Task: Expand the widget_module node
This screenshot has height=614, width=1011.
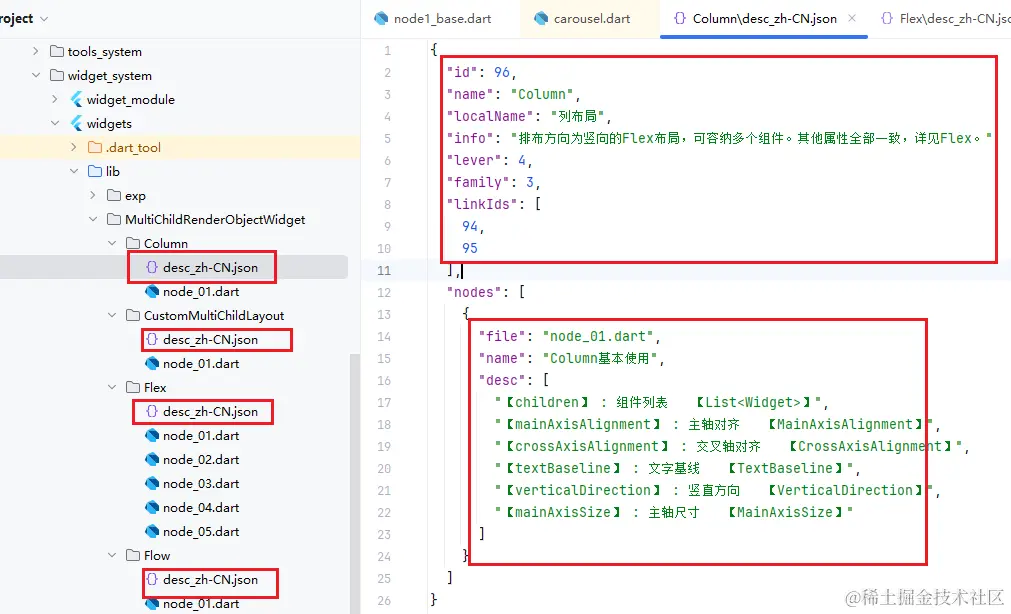Action: pos(55,99)
